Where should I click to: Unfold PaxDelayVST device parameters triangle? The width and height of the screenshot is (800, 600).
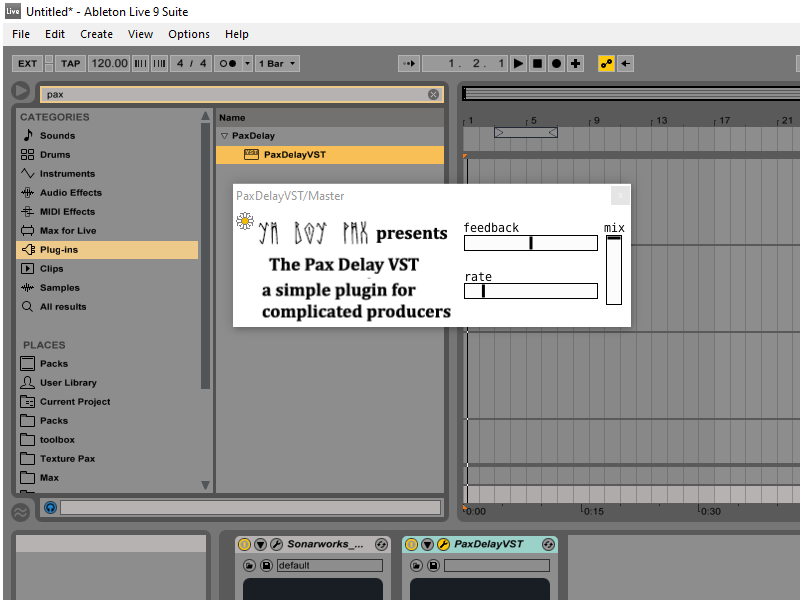pos(427,544)
